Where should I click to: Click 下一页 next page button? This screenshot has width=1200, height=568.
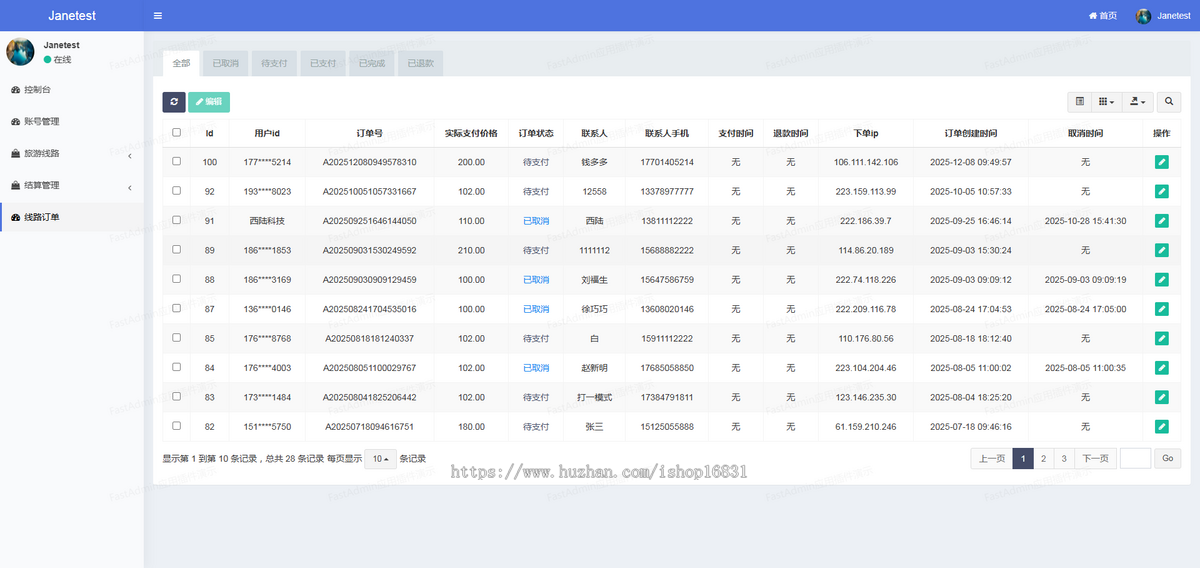[x=1095, y=459]
